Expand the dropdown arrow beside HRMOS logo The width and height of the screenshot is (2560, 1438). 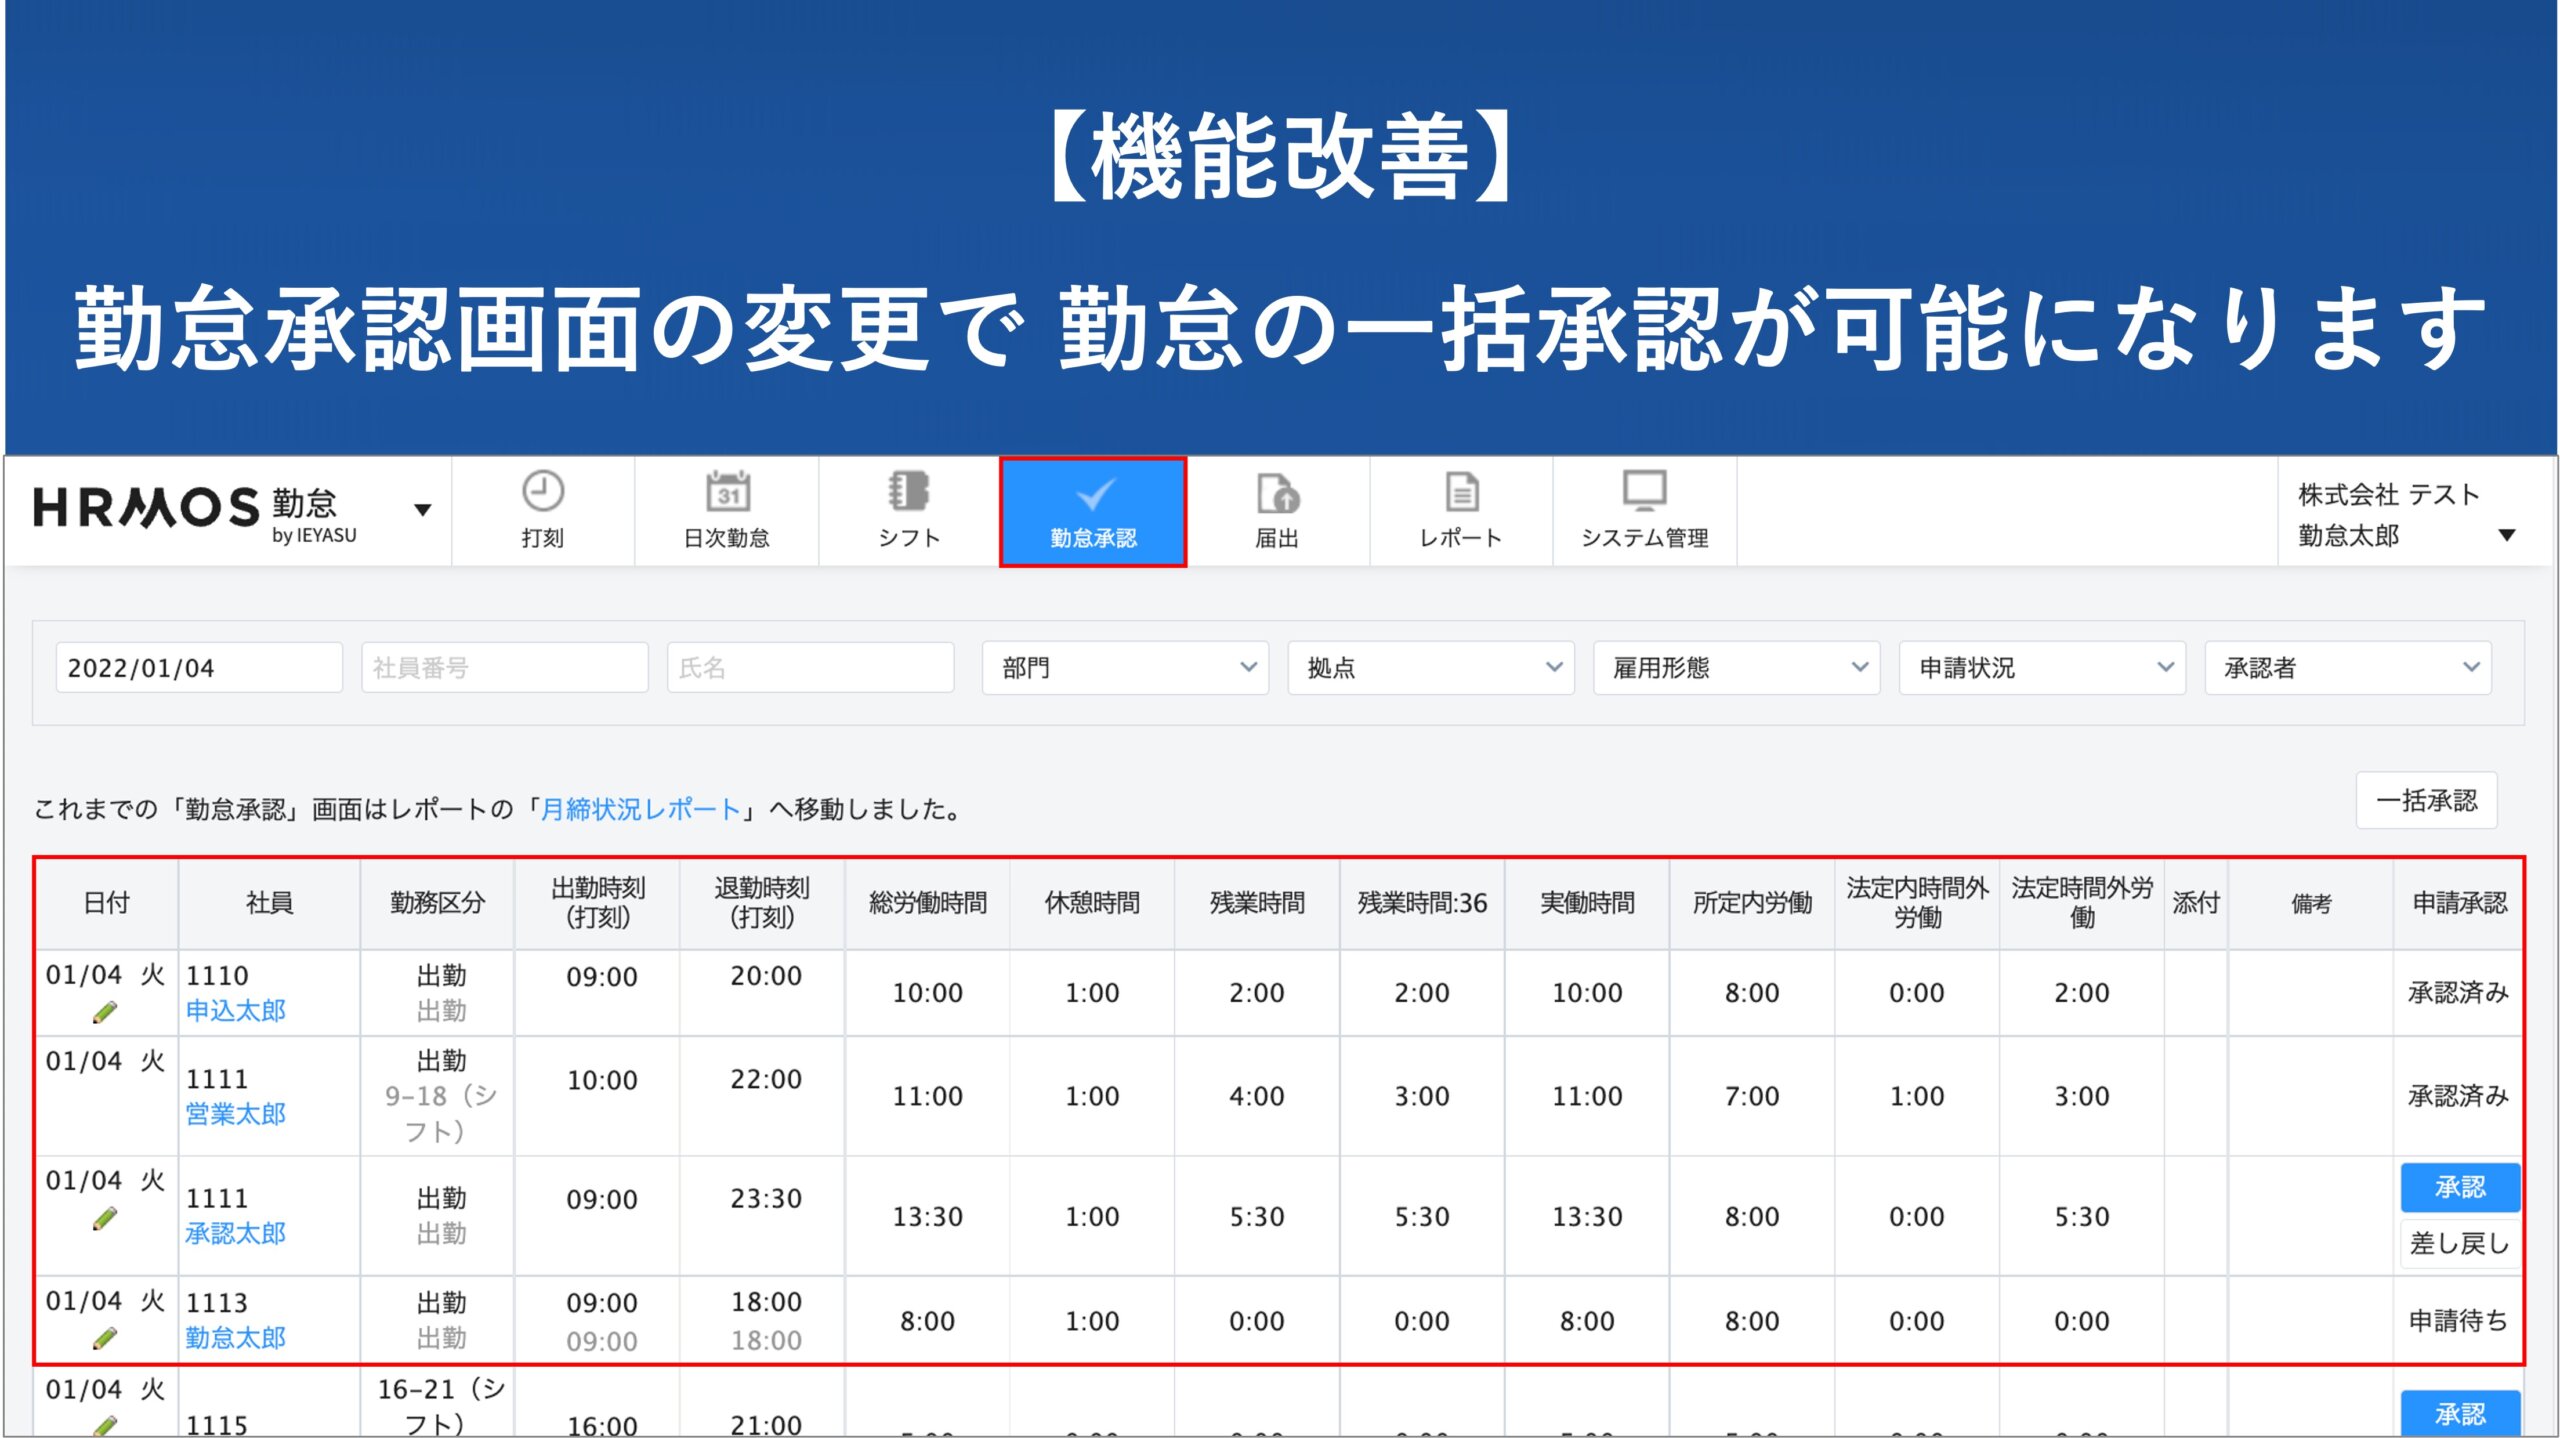point(423,510)
